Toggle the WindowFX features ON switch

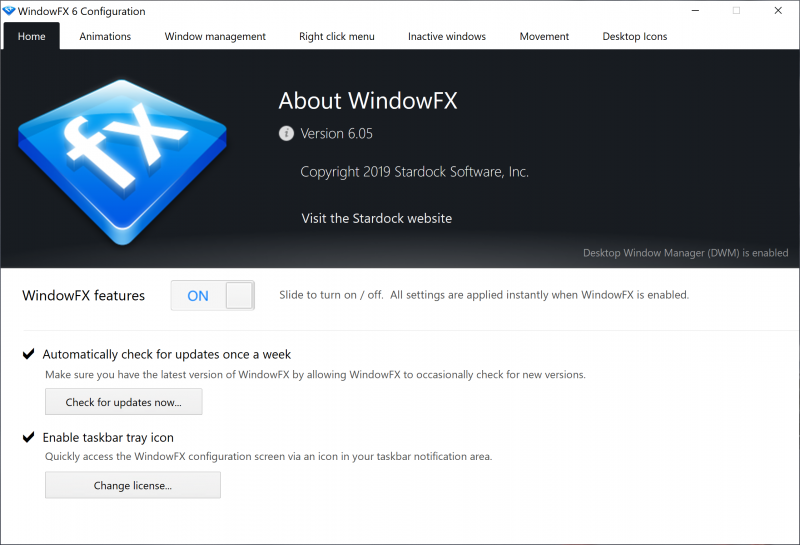213,295
